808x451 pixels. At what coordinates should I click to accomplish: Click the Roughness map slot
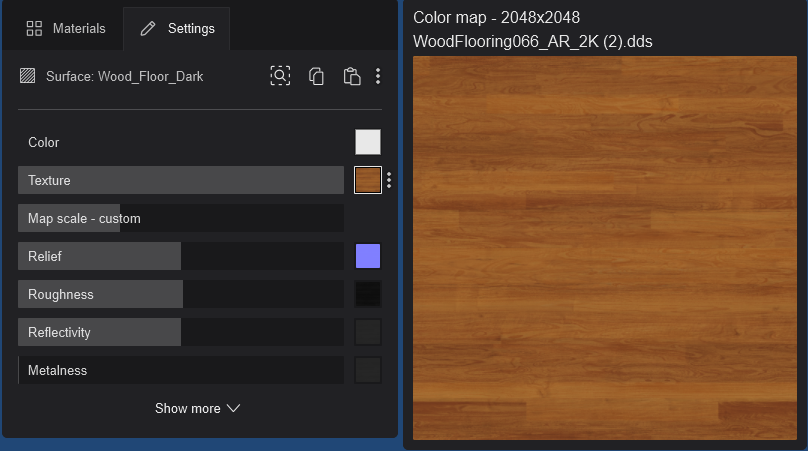coord(368,294)
